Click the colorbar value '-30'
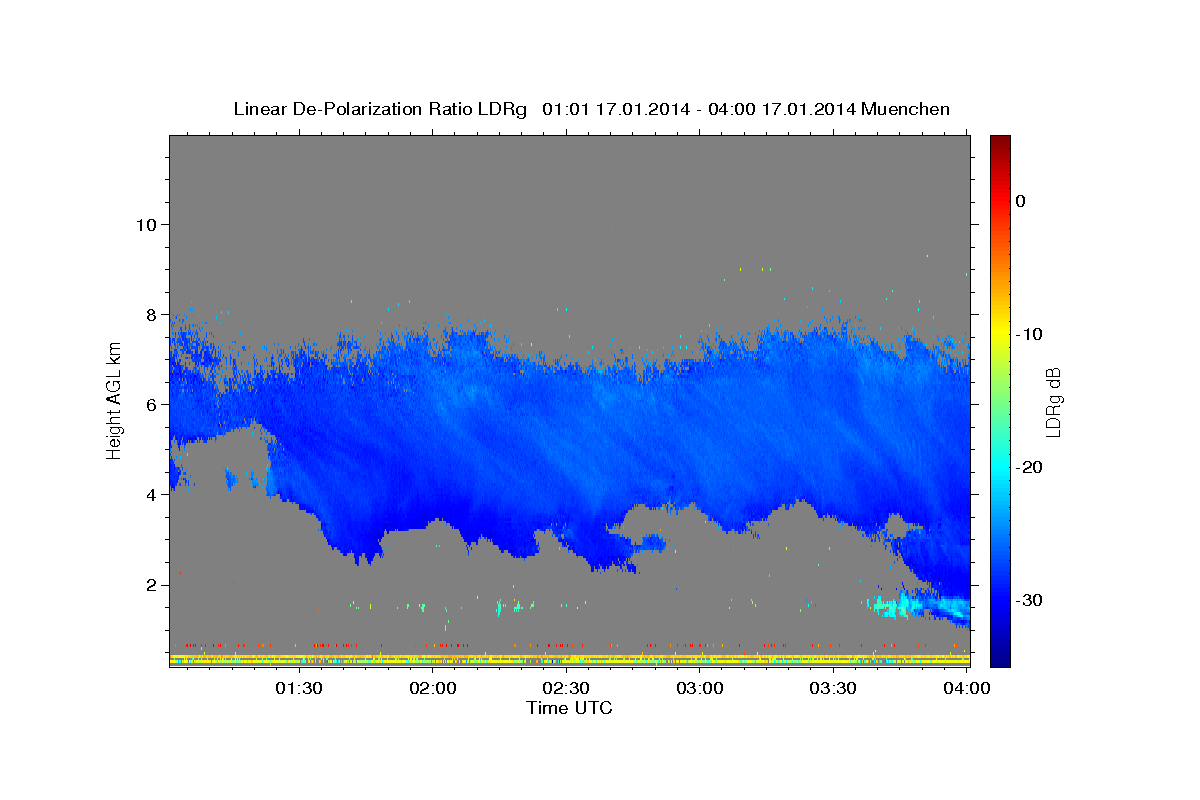The image size is (1200, 800). coord(1029,600)
